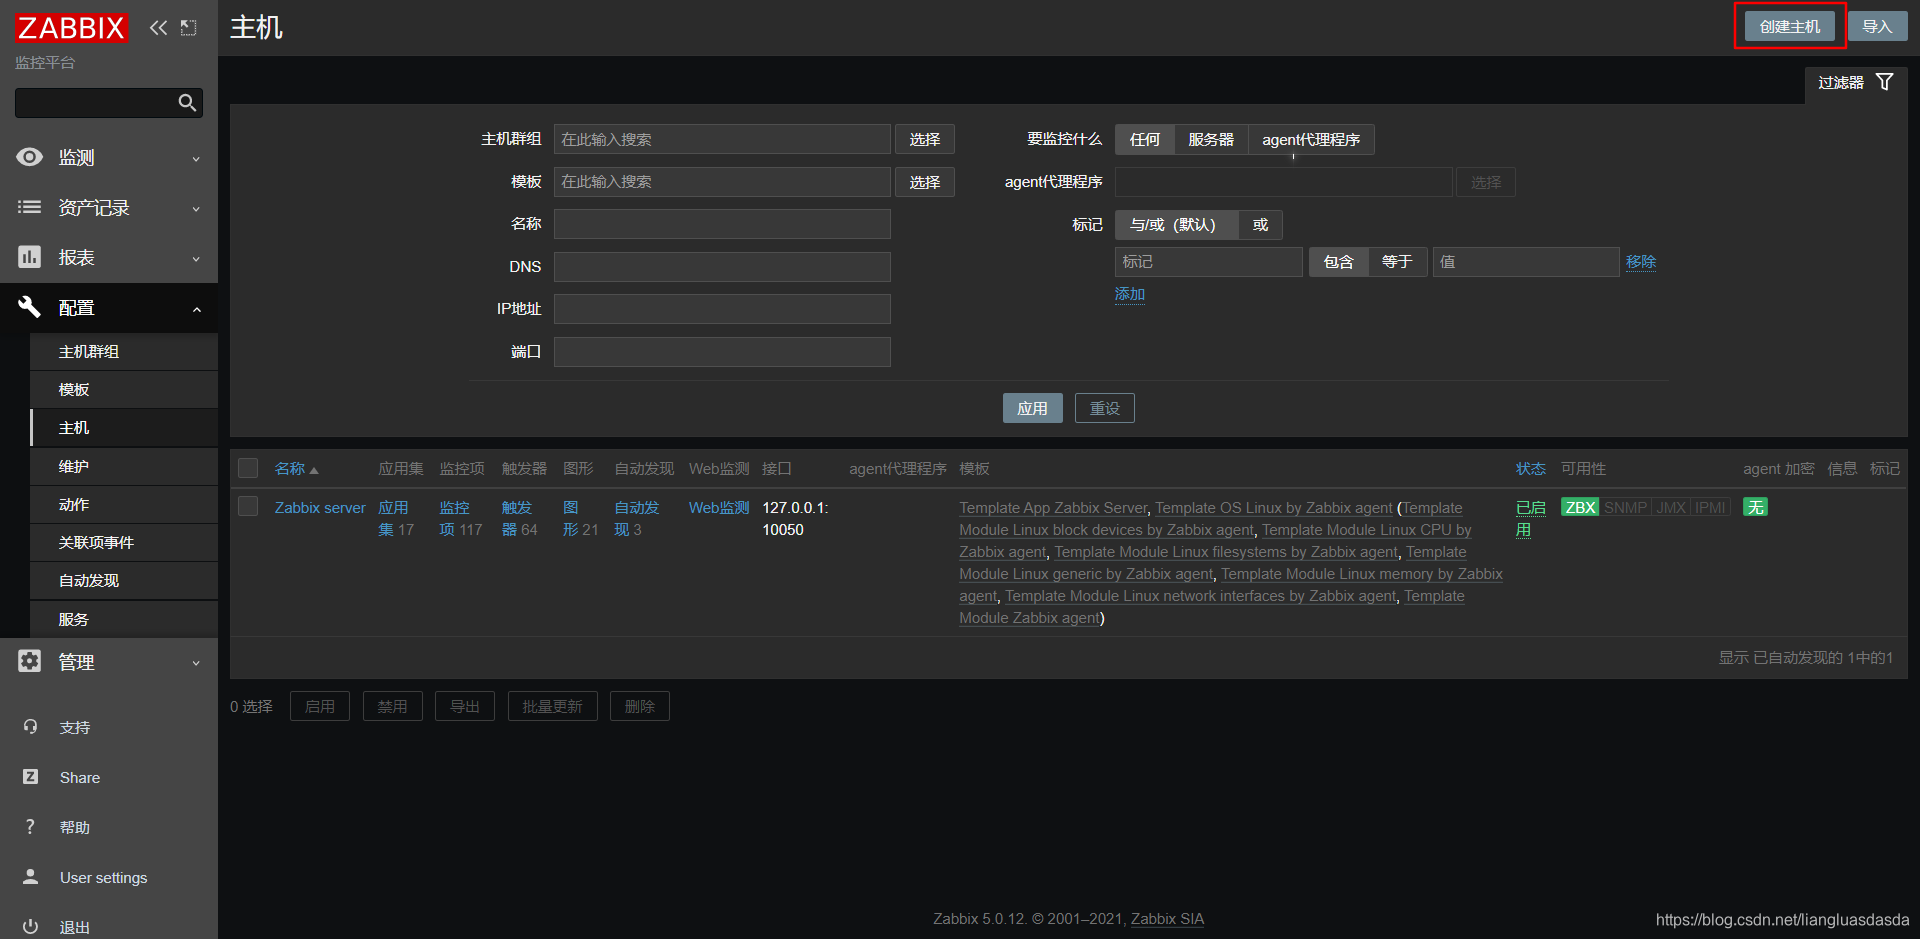The height and width of the screenshot is (939, 1920).
Task: Click the ZBX availability badge
Action: 1580,508
